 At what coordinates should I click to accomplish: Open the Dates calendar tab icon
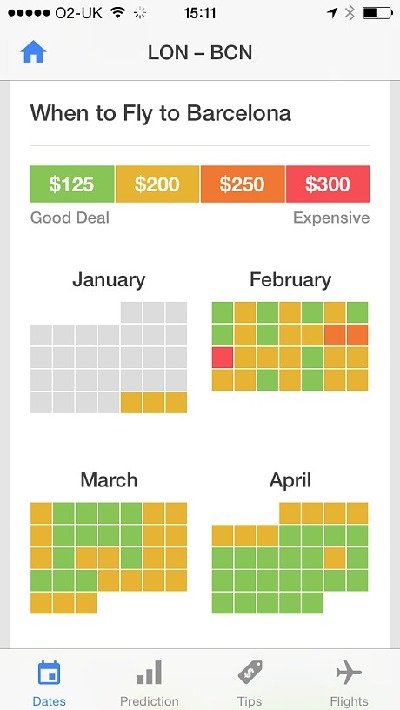coord(49,673)
